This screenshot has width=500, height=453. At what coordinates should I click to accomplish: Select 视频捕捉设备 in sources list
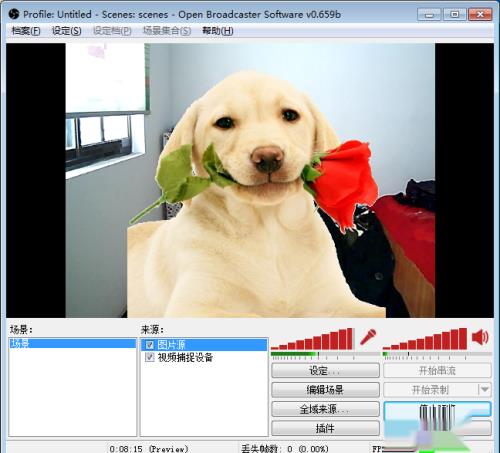click(x=204, y=357)
